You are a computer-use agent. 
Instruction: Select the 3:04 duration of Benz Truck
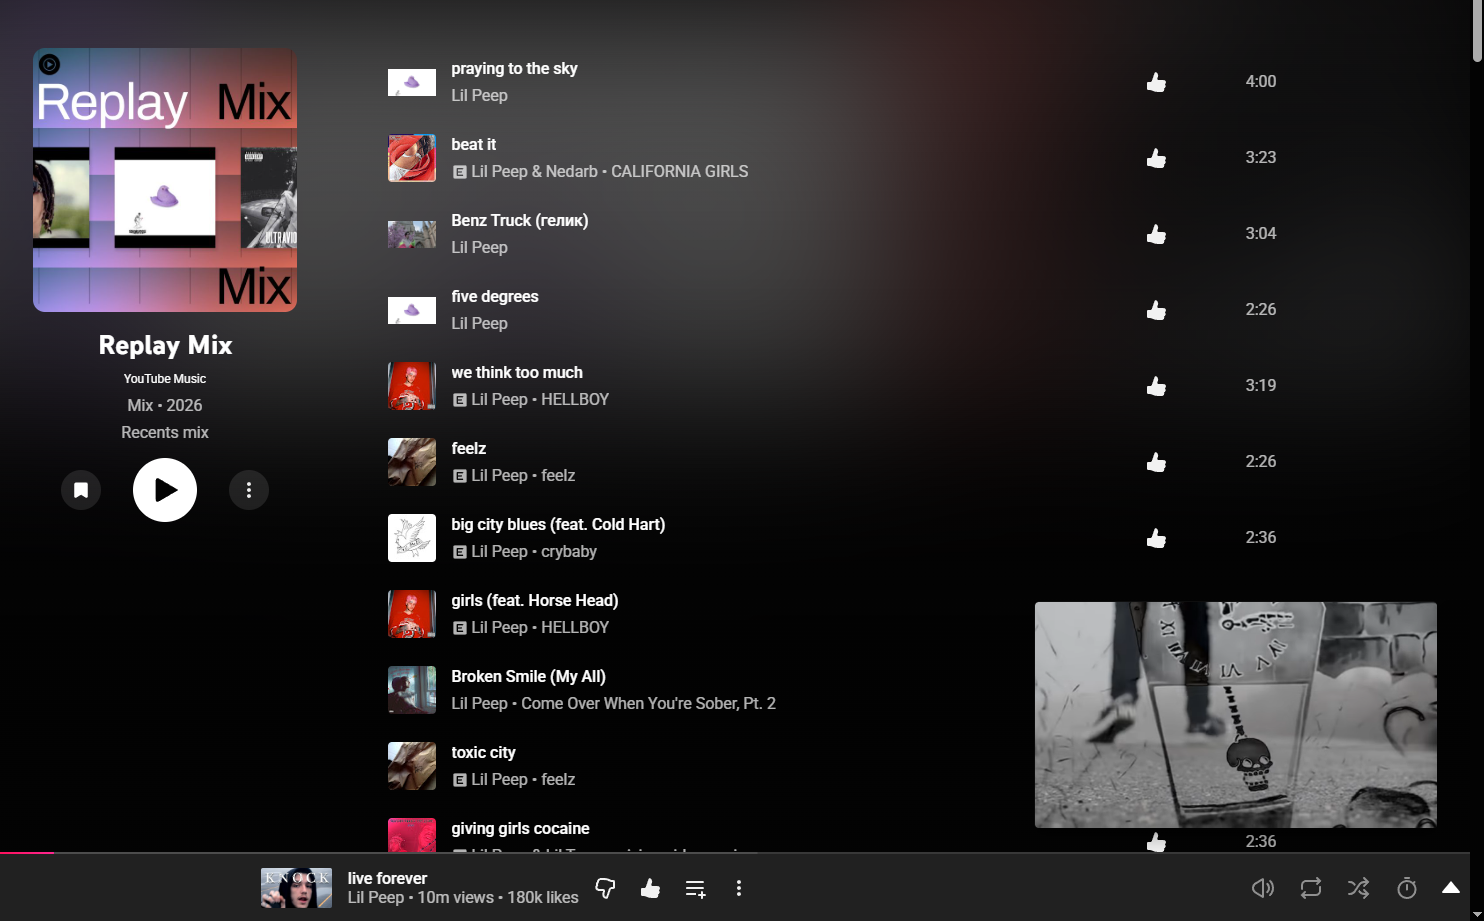[x=1261, y=233]
